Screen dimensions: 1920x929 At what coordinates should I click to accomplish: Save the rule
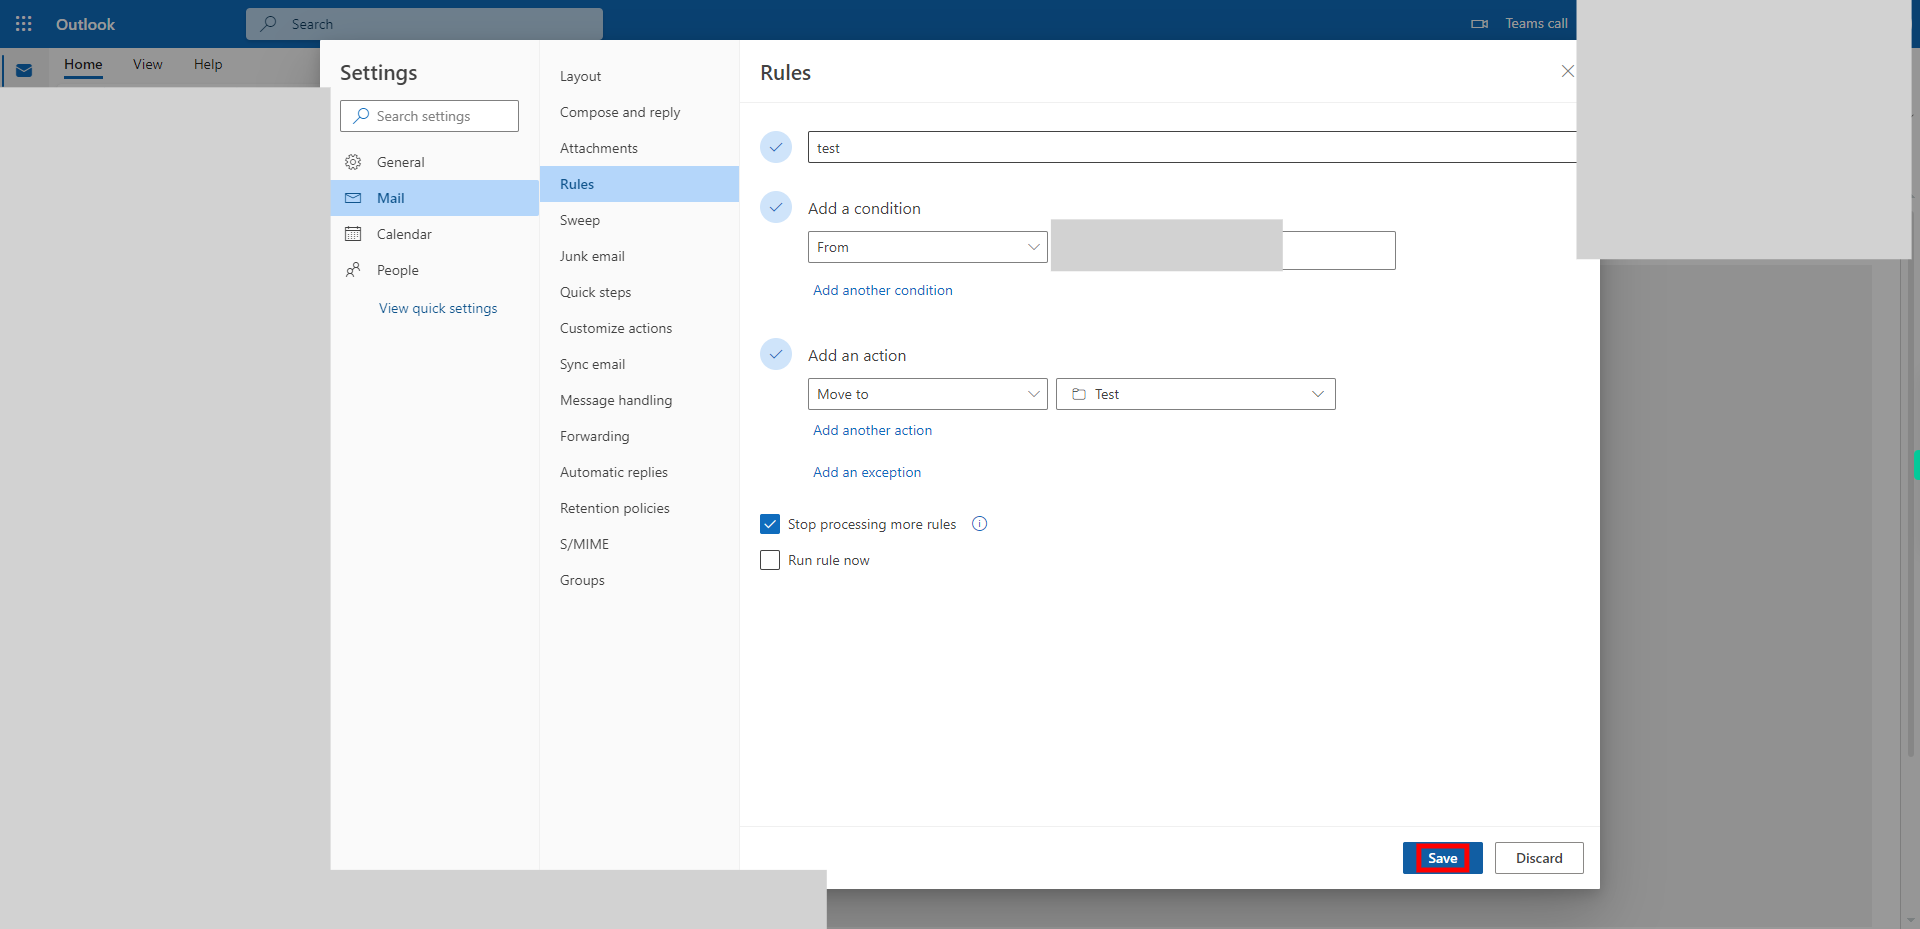pos(1442,858)
